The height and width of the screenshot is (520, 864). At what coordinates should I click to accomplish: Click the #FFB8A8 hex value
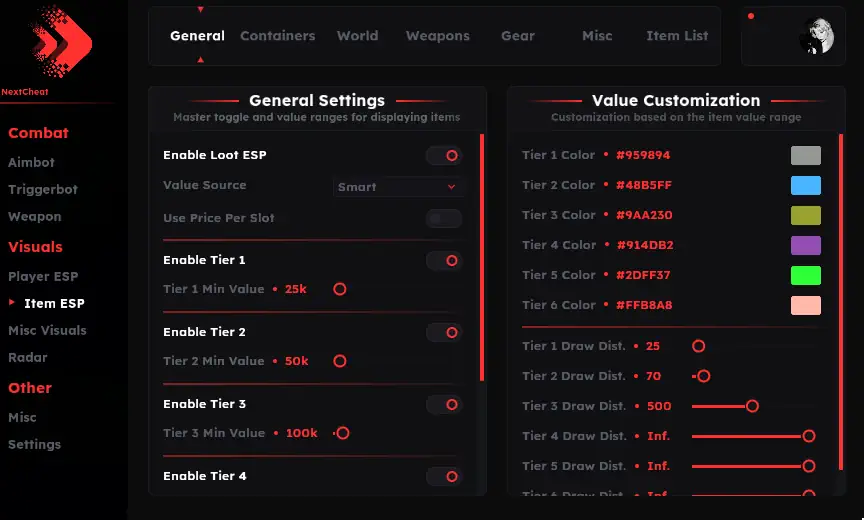point(644,305)
